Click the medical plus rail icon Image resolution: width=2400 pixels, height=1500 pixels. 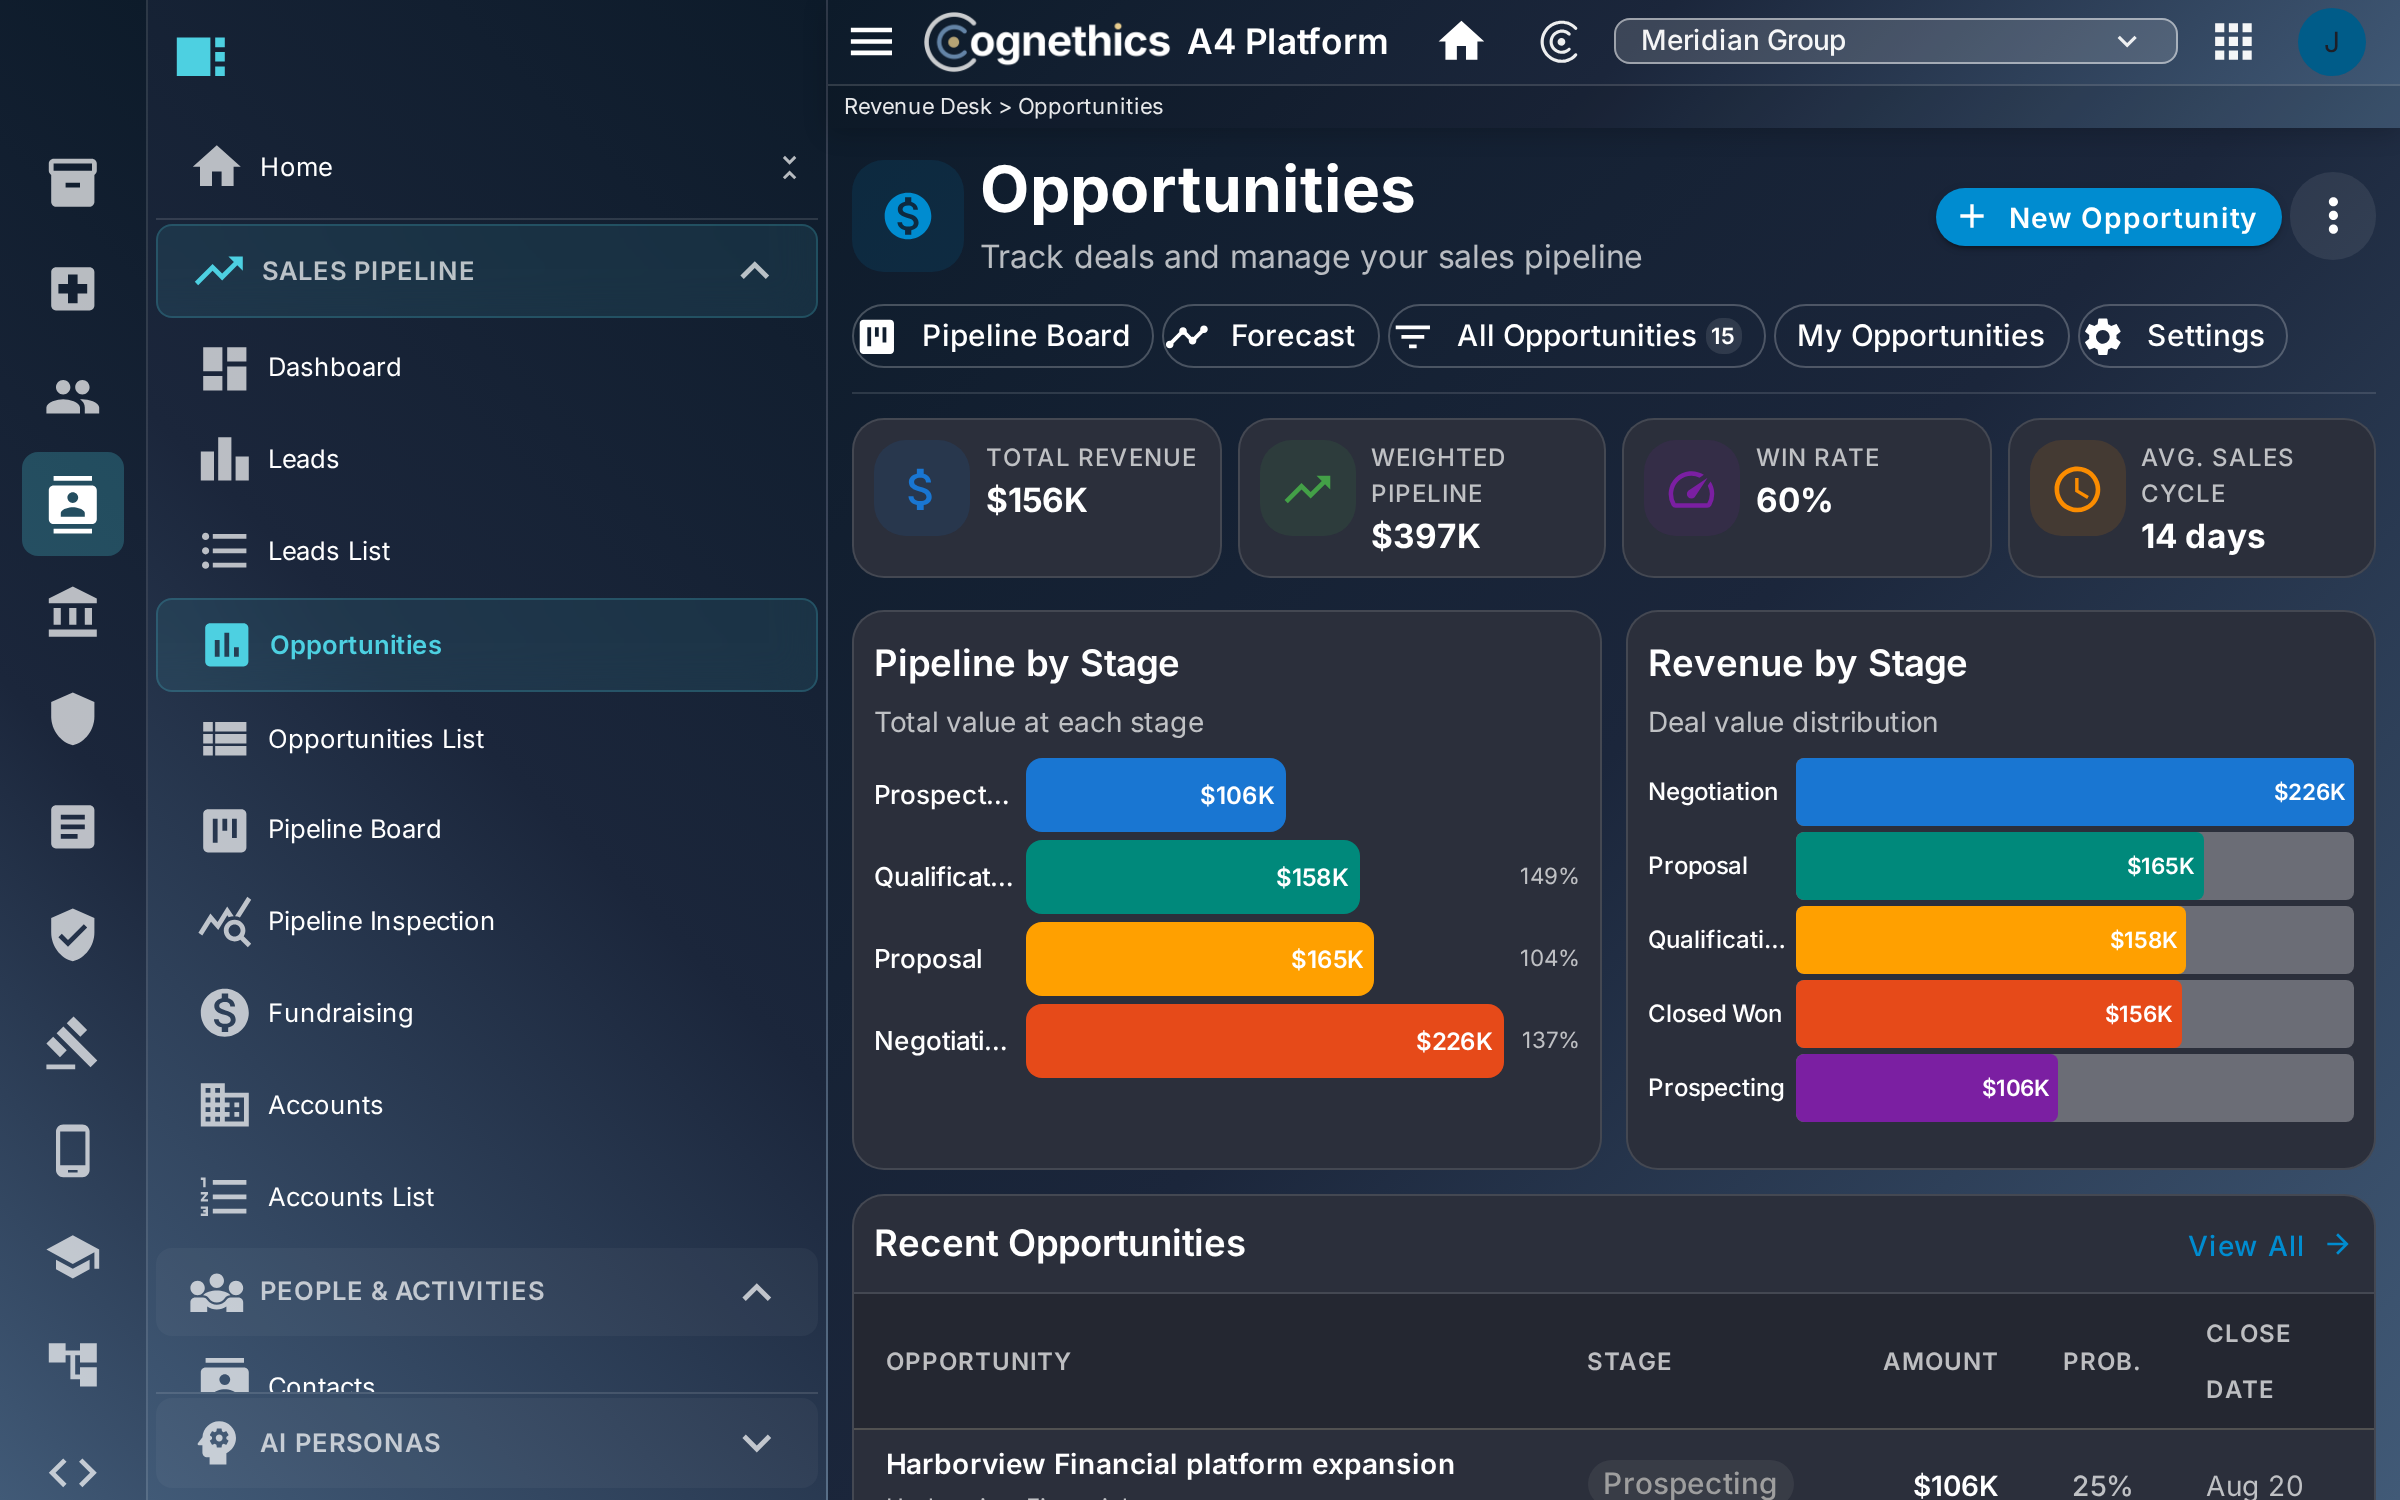[x=73, y=289]
